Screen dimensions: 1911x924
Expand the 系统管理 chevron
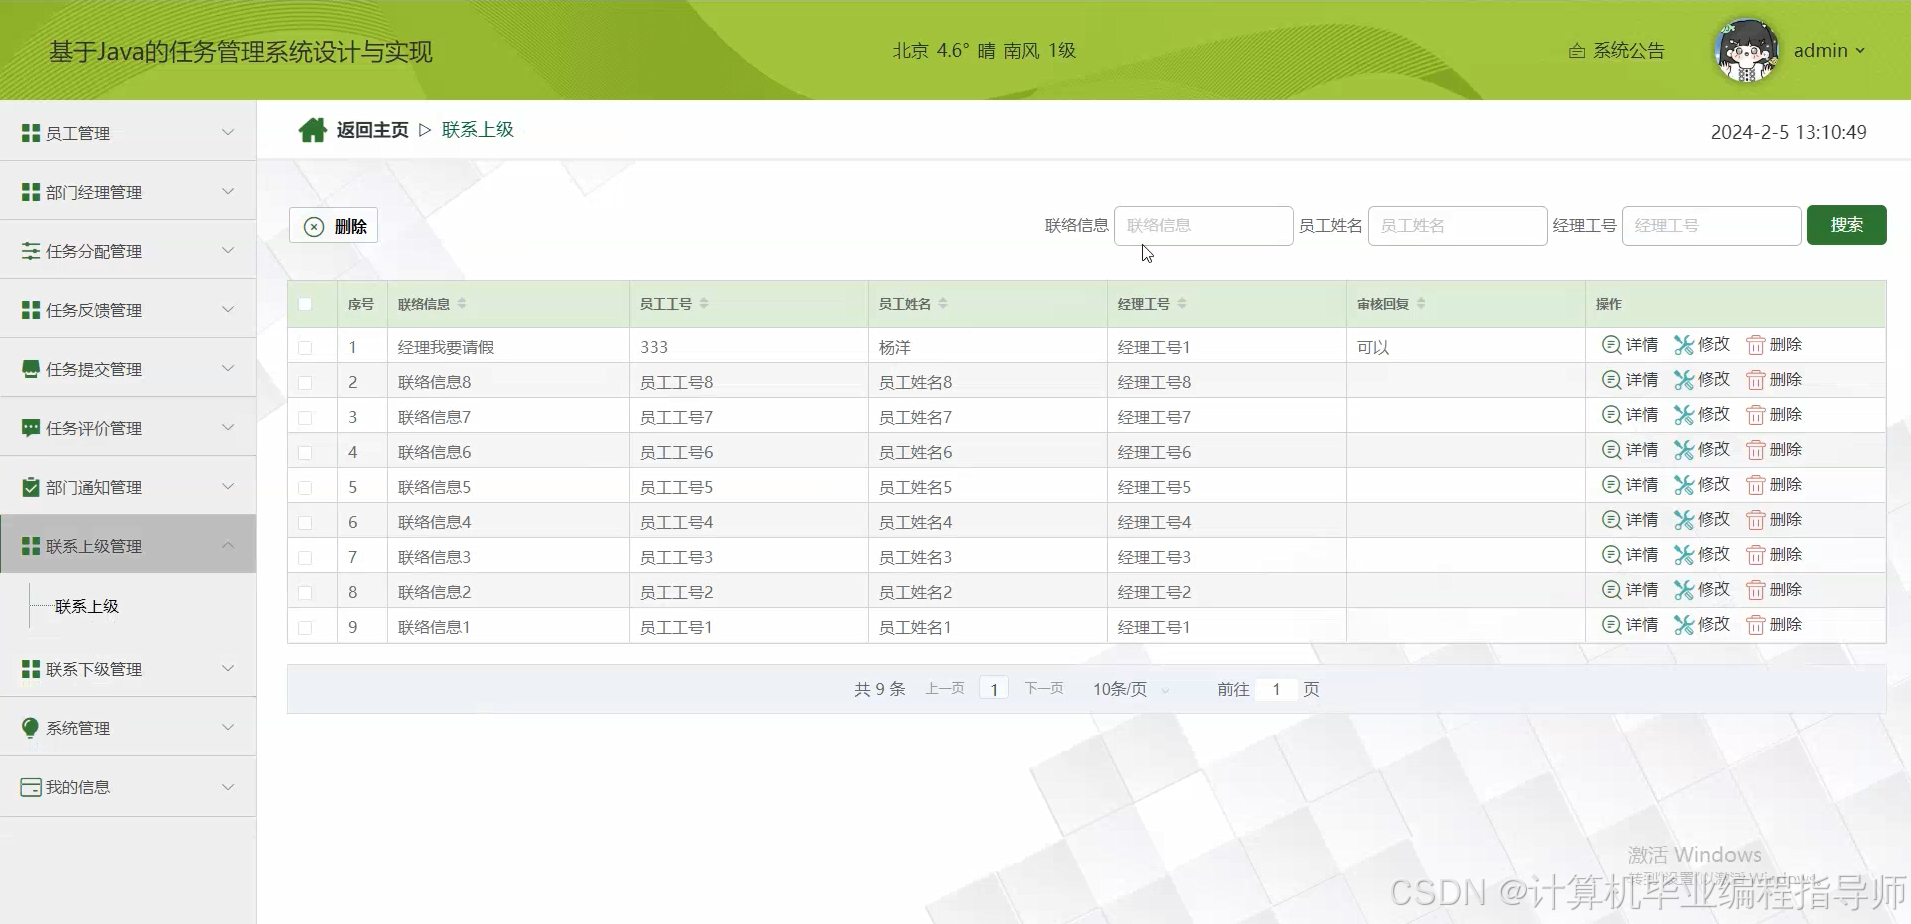tap(228, 727)
